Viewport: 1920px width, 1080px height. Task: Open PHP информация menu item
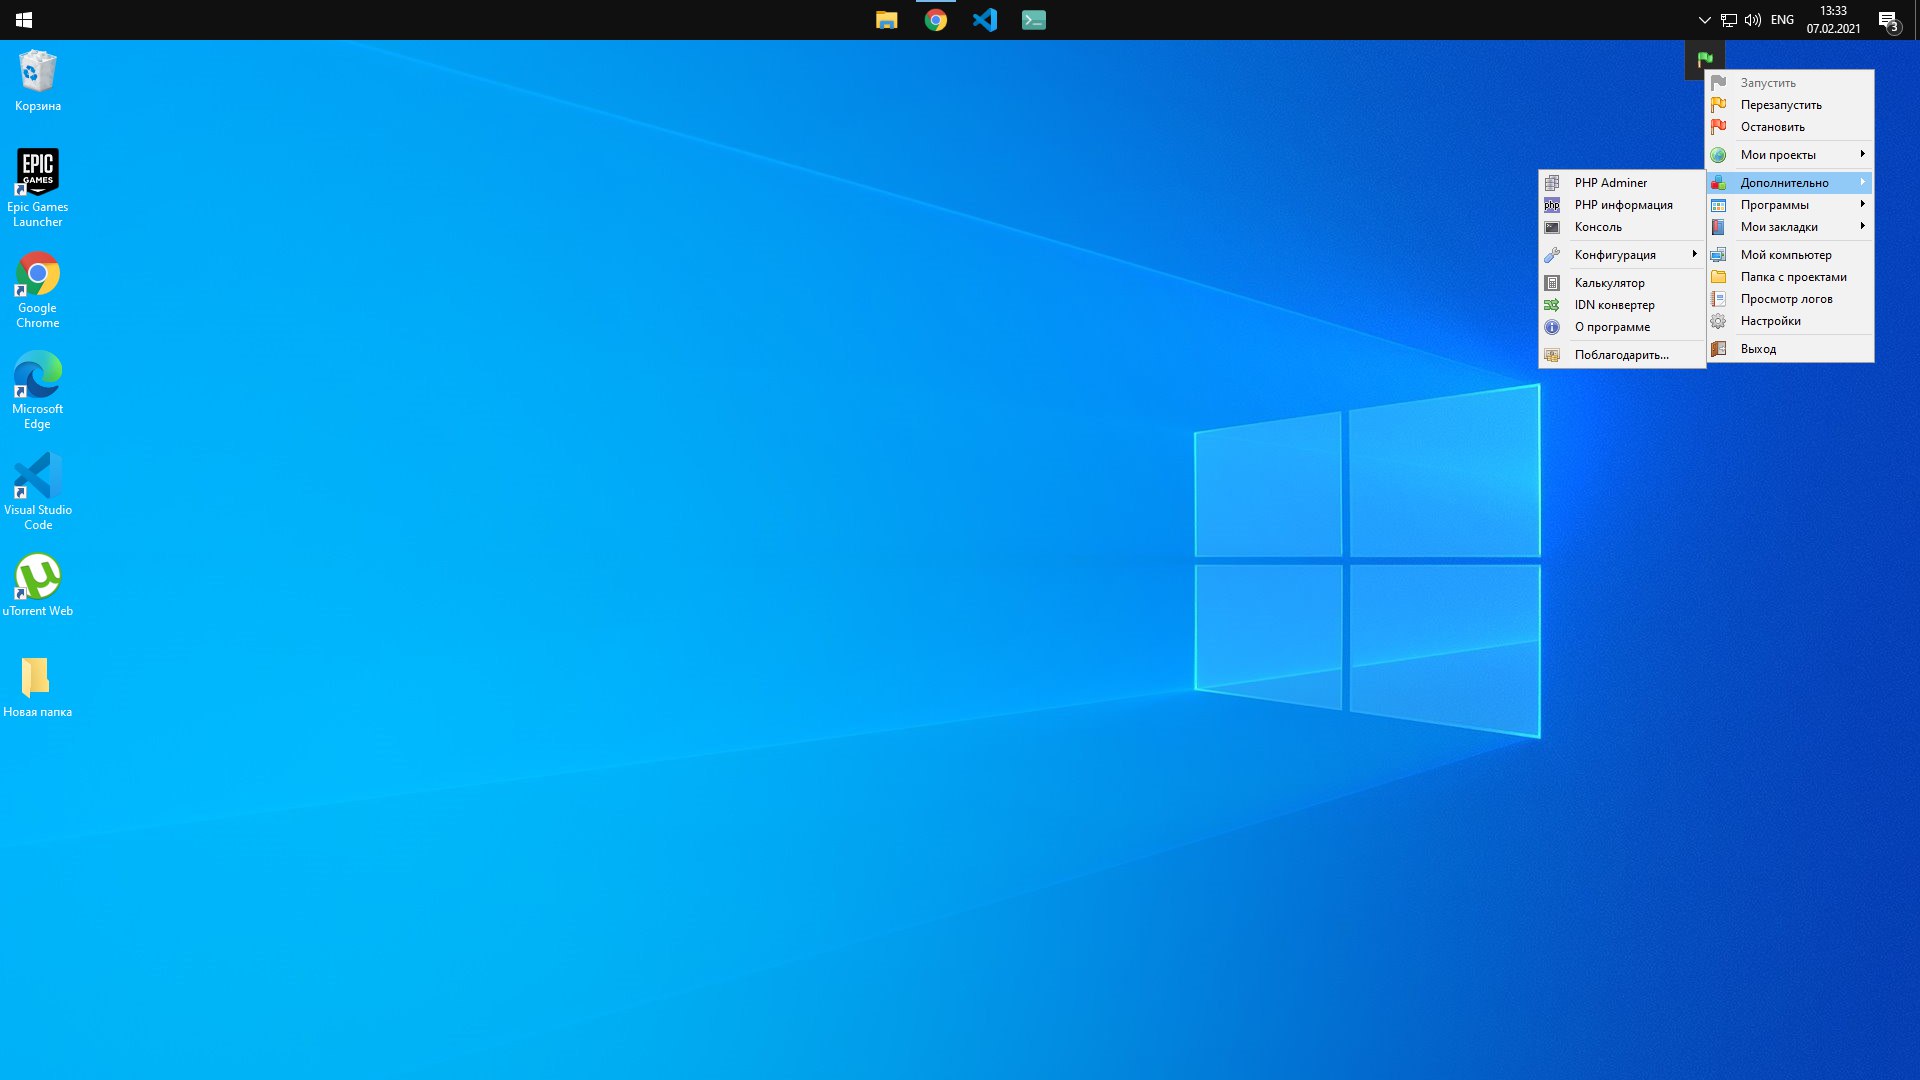point(1622,205)
